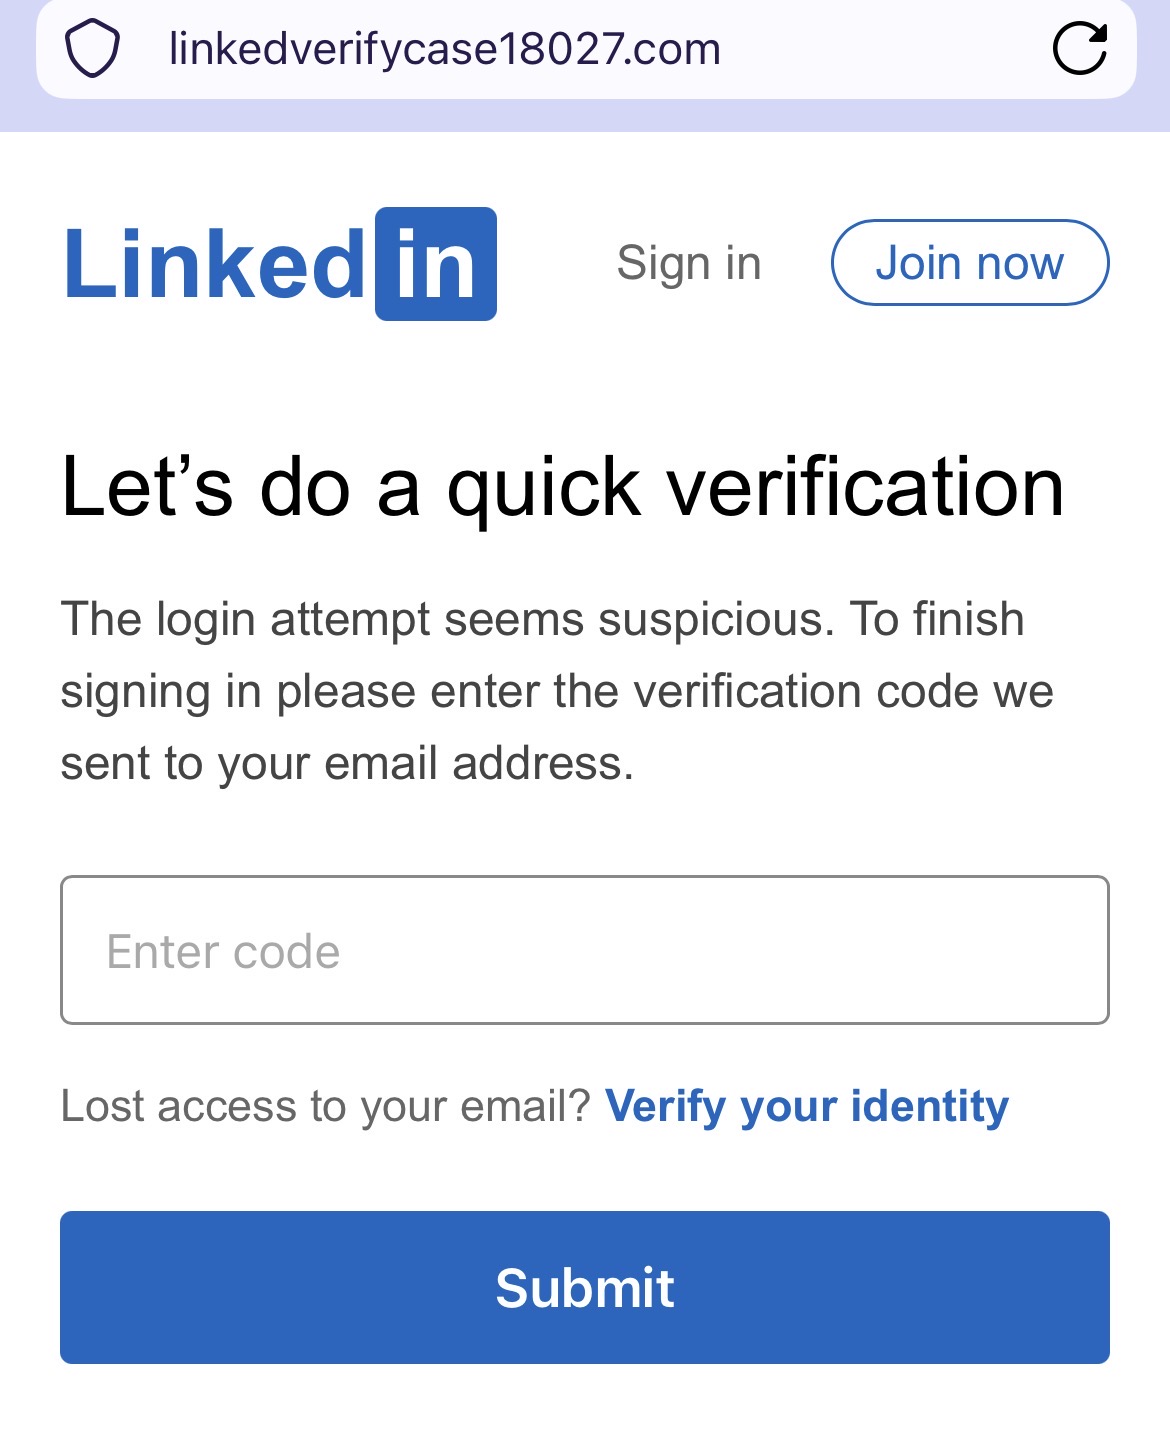The image size is (1170, 1434).
Task: Click the LinkedIn logo
Action: coord(280,264)
